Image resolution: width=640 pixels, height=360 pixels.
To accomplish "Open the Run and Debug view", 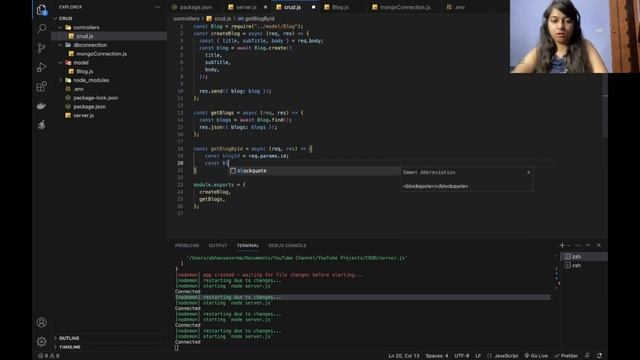I will pos(41,67).
